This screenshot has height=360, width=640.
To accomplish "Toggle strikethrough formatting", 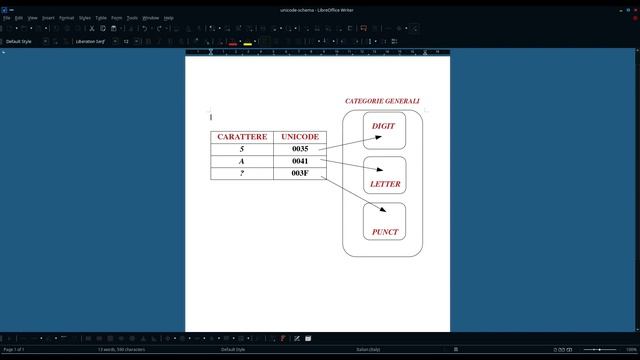I will pyautogui.click(x=181, y=41).
